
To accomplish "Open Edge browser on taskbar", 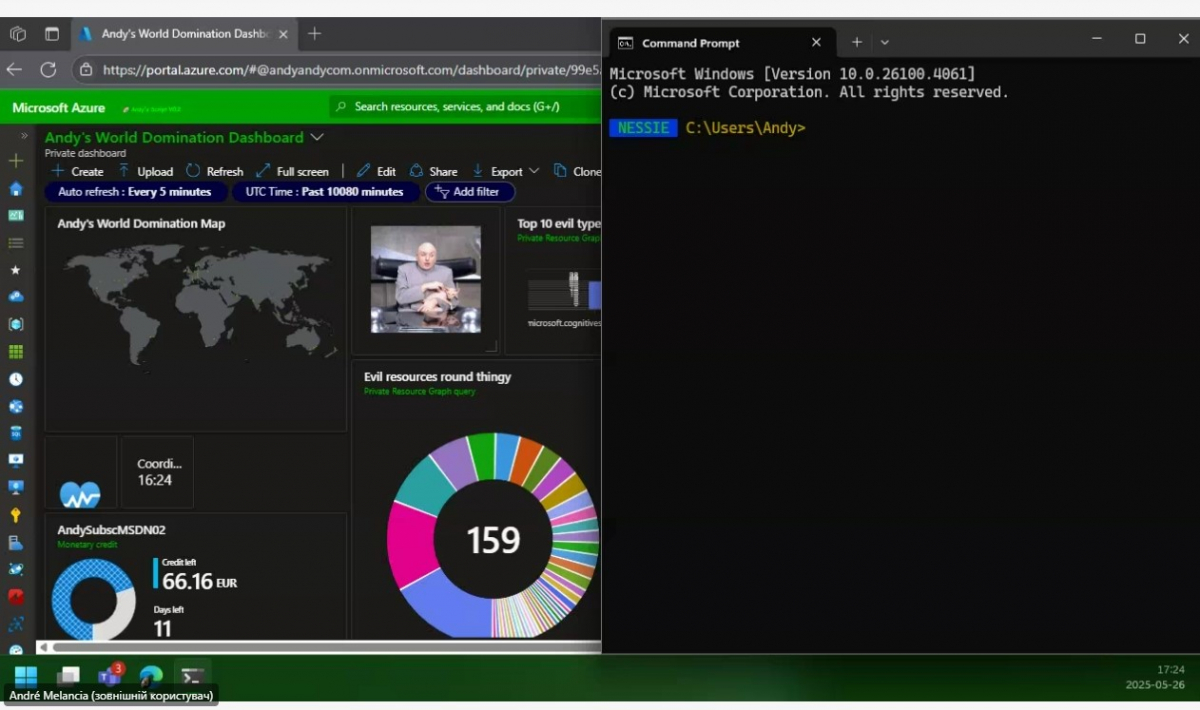I will click(151, 677).
